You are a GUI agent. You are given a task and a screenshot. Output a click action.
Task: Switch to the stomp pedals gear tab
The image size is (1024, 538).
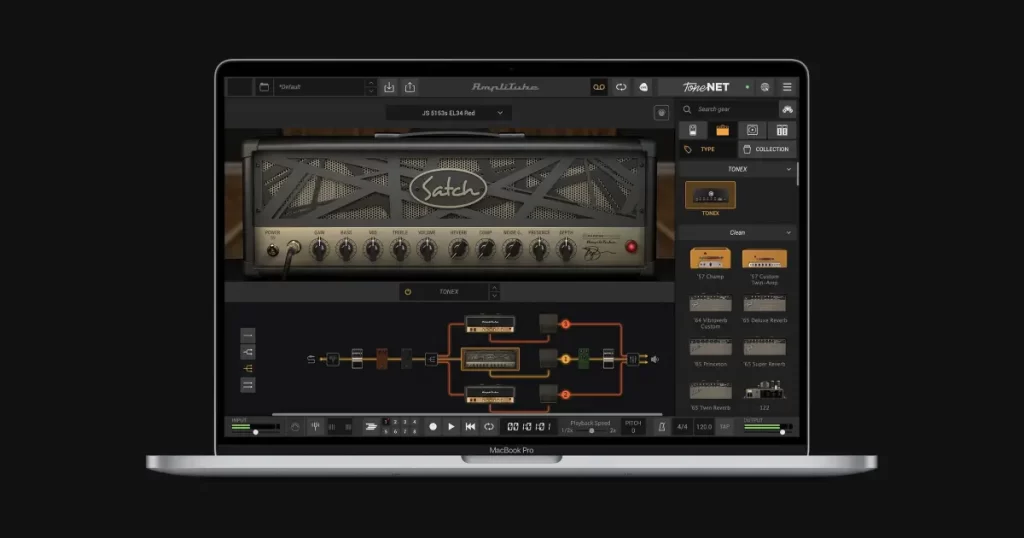693,130
